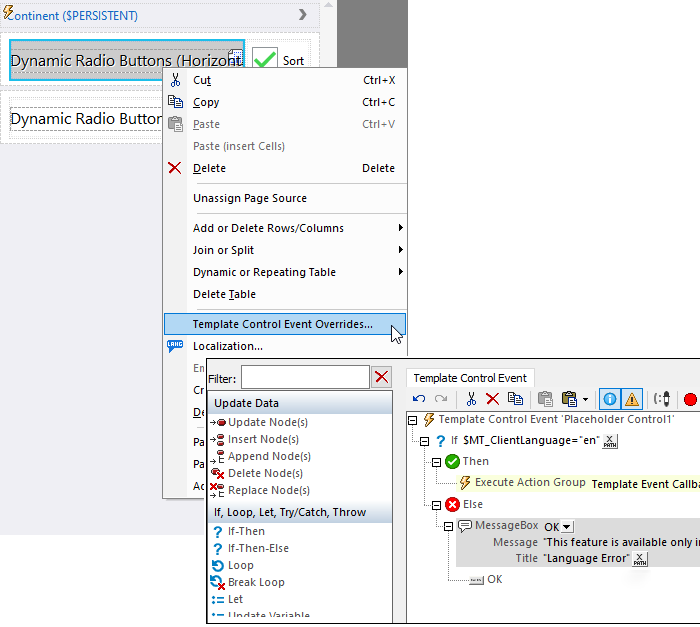Collapse the Then branch in the action tree

click(x=436, y=461)
